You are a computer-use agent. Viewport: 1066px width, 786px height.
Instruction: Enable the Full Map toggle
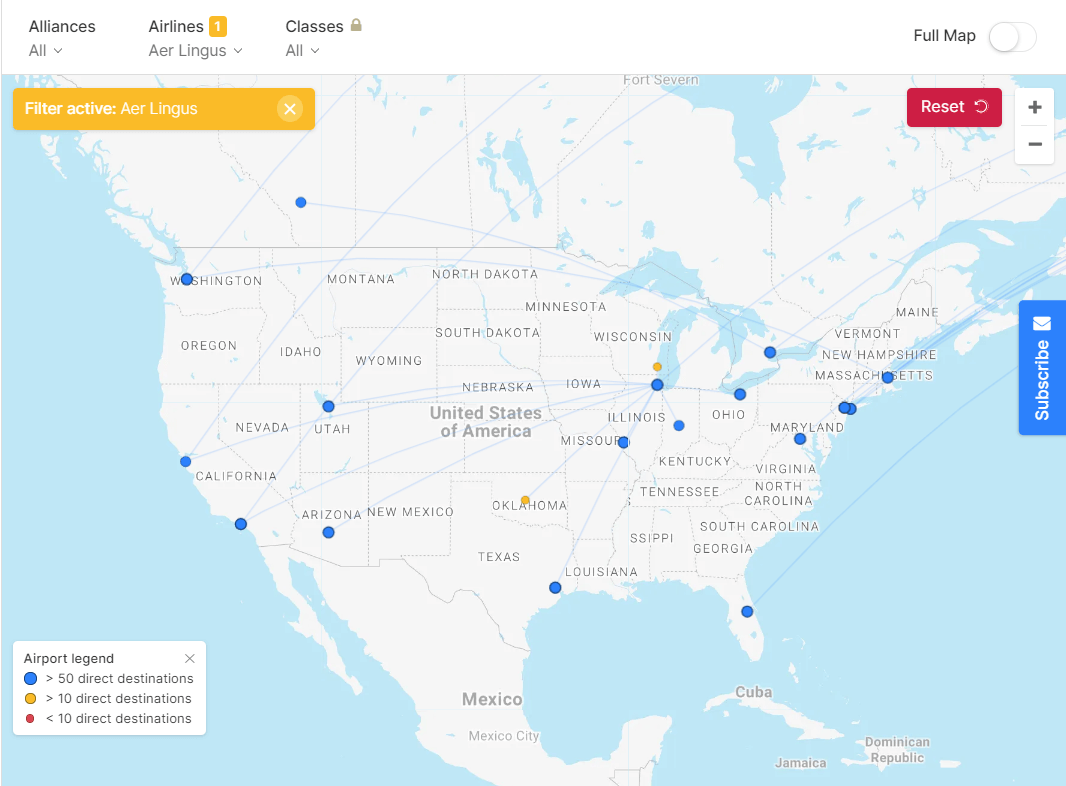click(1012, 36)
